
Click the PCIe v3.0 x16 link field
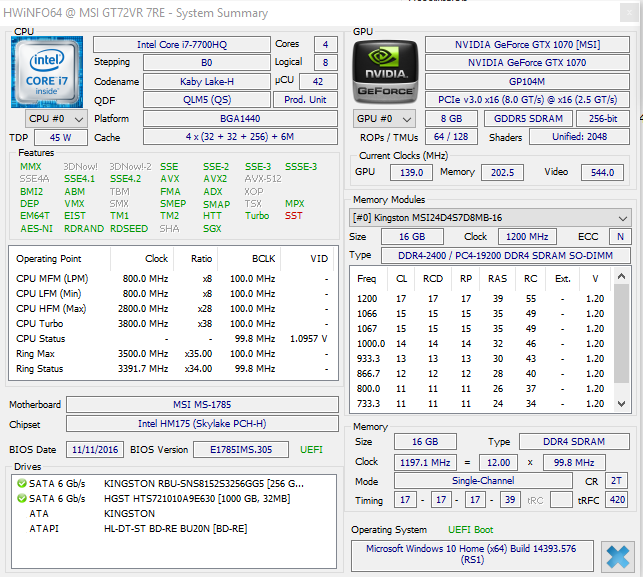click(527, 100)
